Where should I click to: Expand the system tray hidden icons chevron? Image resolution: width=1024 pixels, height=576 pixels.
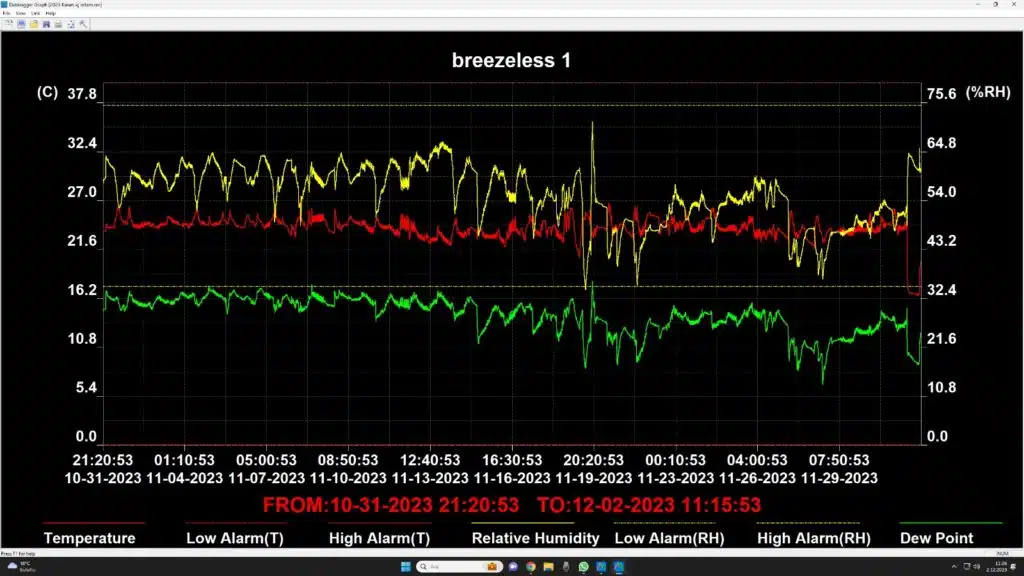point(953,567)
